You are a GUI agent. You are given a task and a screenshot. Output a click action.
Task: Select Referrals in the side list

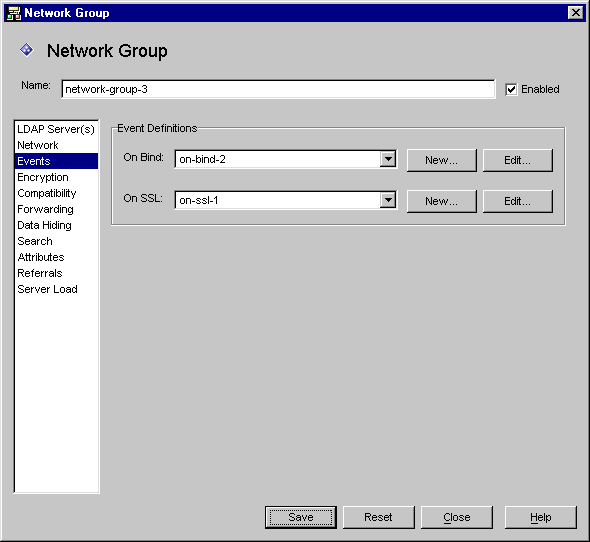[56, 273]
